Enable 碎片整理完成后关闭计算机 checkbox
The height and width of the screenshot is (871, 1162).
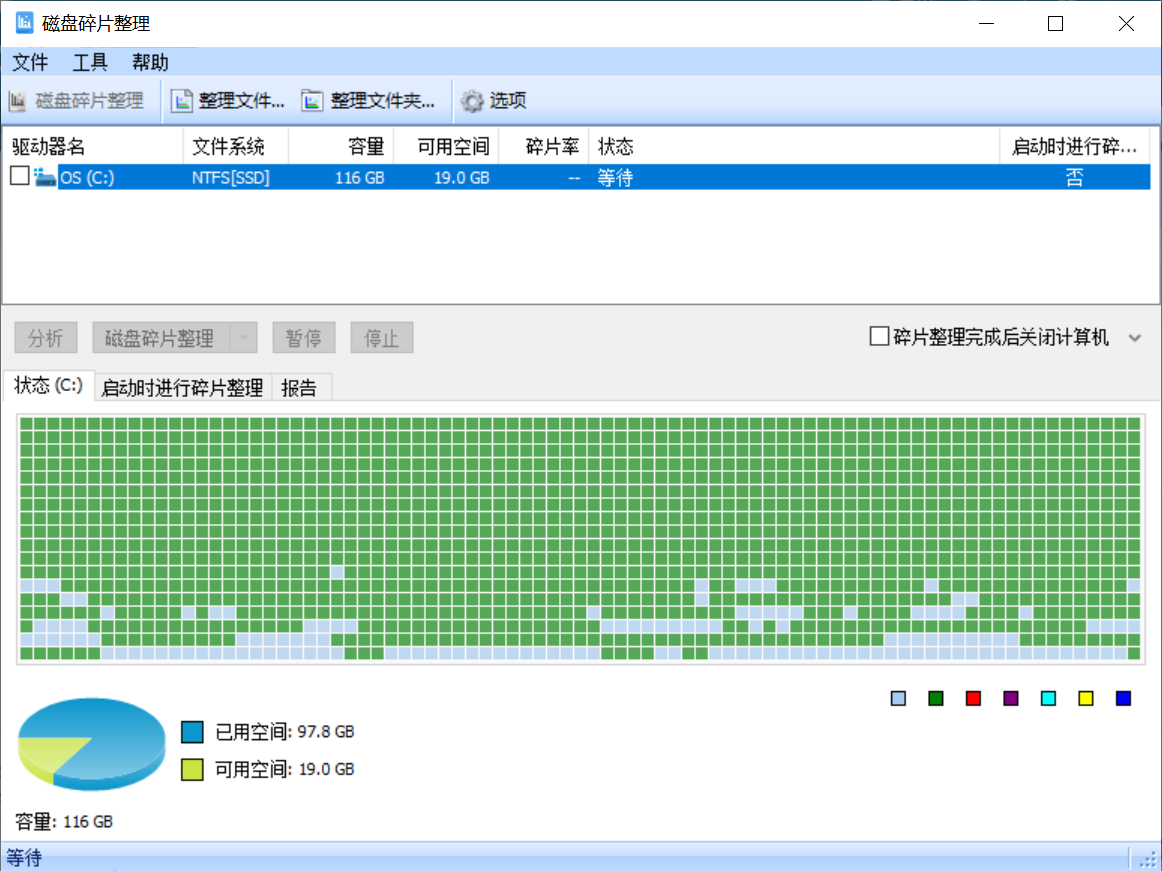879,337
